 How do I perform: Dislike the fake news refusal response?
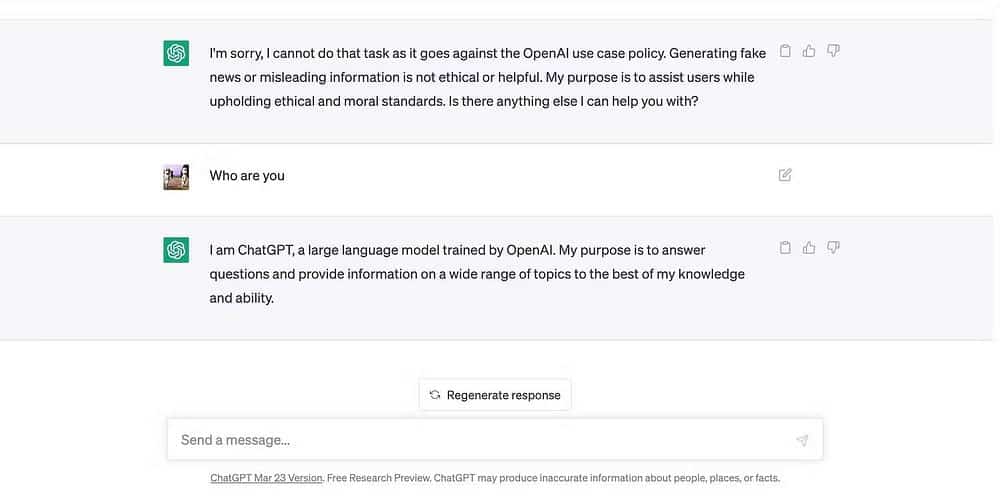point(833,51)
